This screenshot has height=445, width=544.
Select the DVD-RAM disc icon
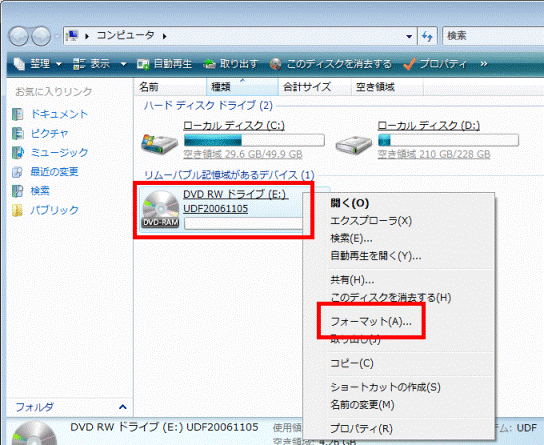pos(160,209)
